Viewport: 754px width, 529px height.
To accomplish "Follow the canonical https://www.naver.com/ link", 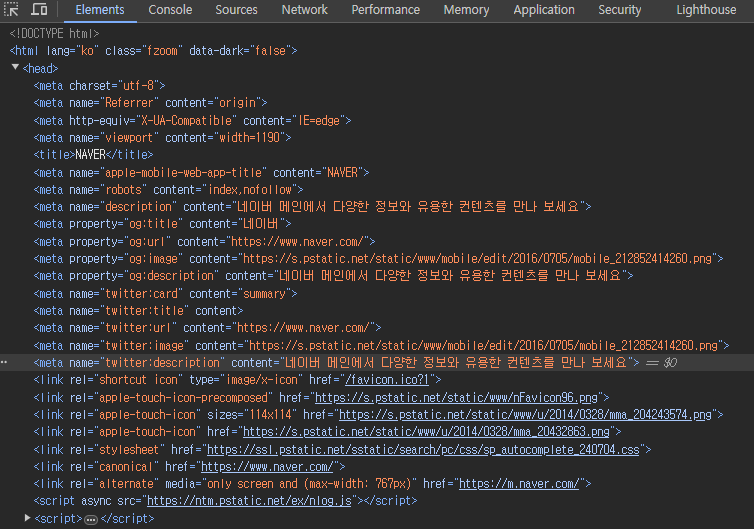I will [x=267, y=466].
